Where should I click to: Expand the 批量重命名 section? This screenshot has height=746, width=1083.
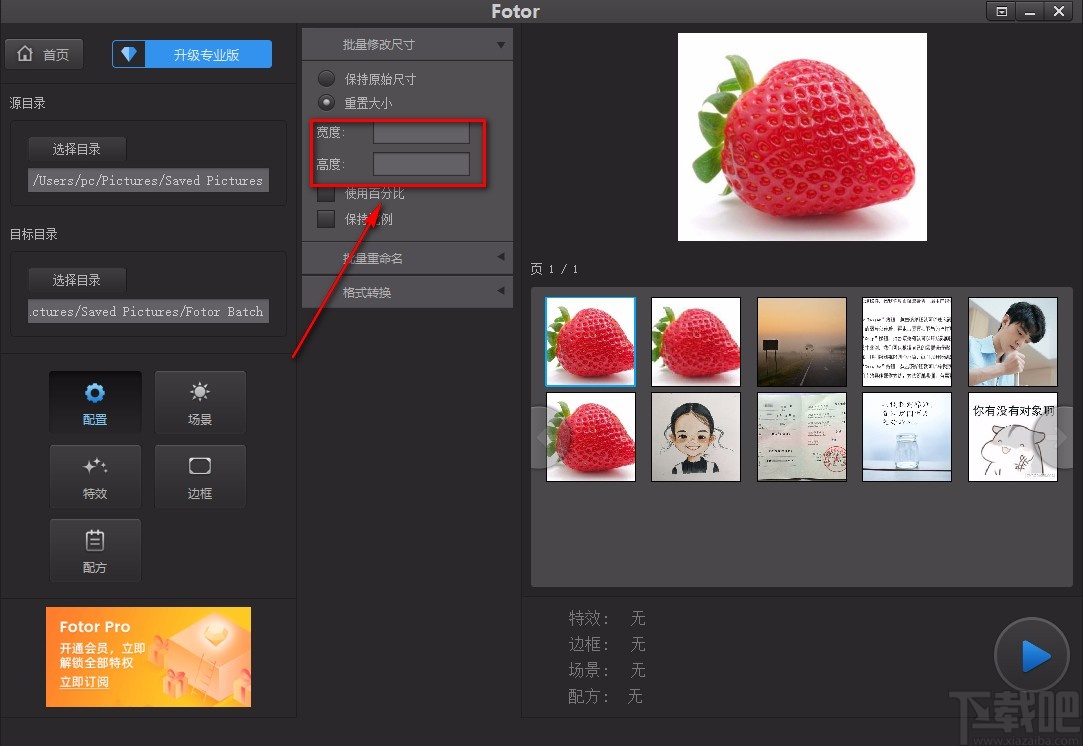coord(407,258)
